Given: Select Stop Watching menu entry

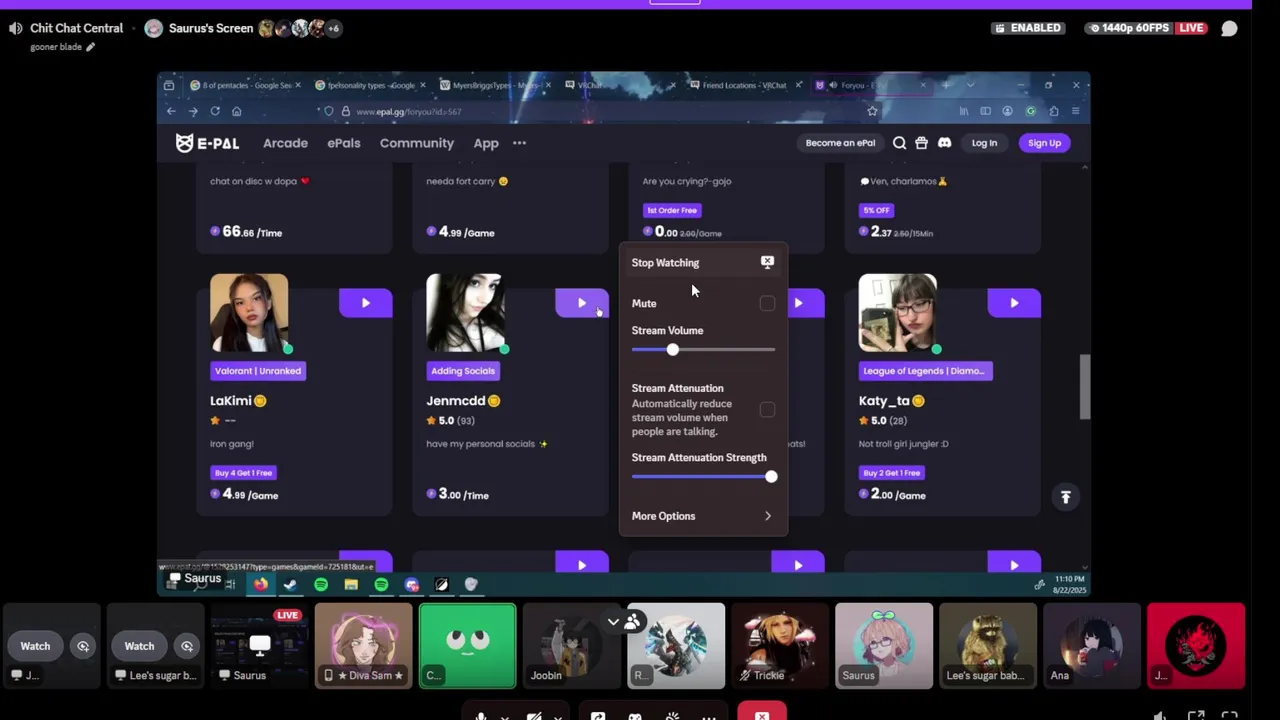Looking at the screenshot, I should [702, 262].
